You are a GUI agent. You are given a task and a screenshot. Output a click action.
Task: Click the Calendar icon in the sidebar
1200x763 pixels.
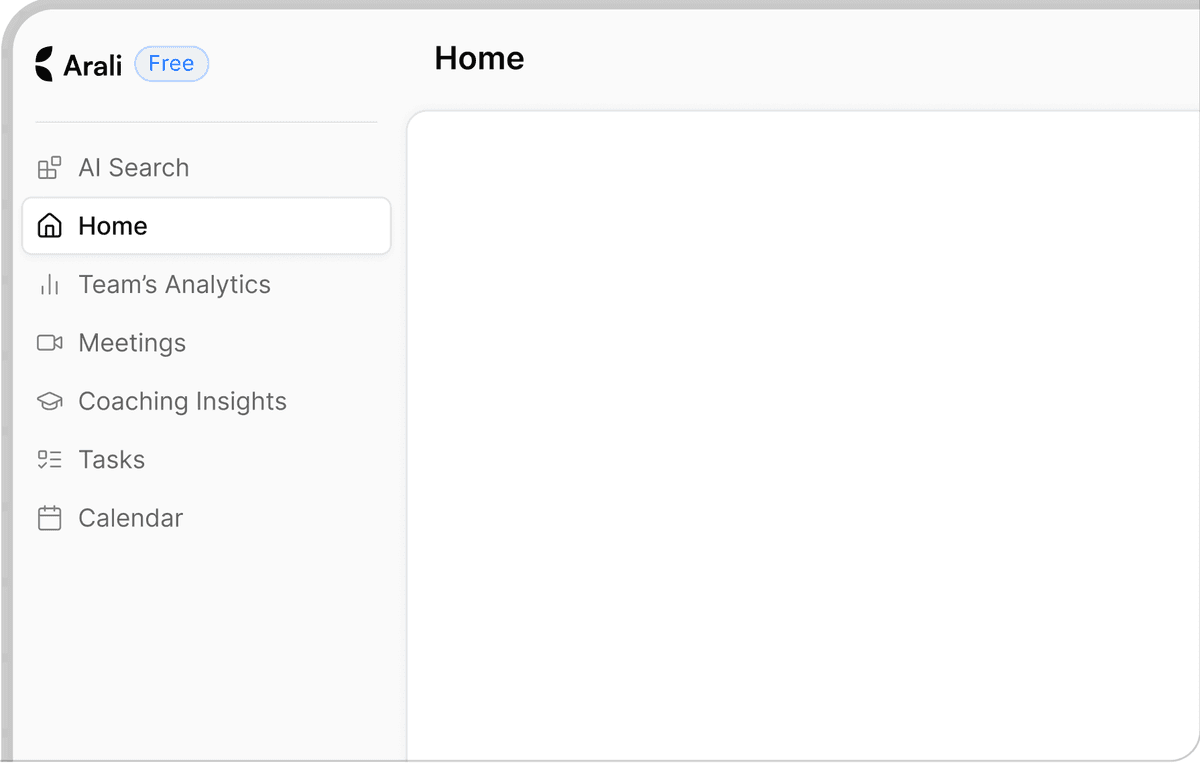click(49, 518)
